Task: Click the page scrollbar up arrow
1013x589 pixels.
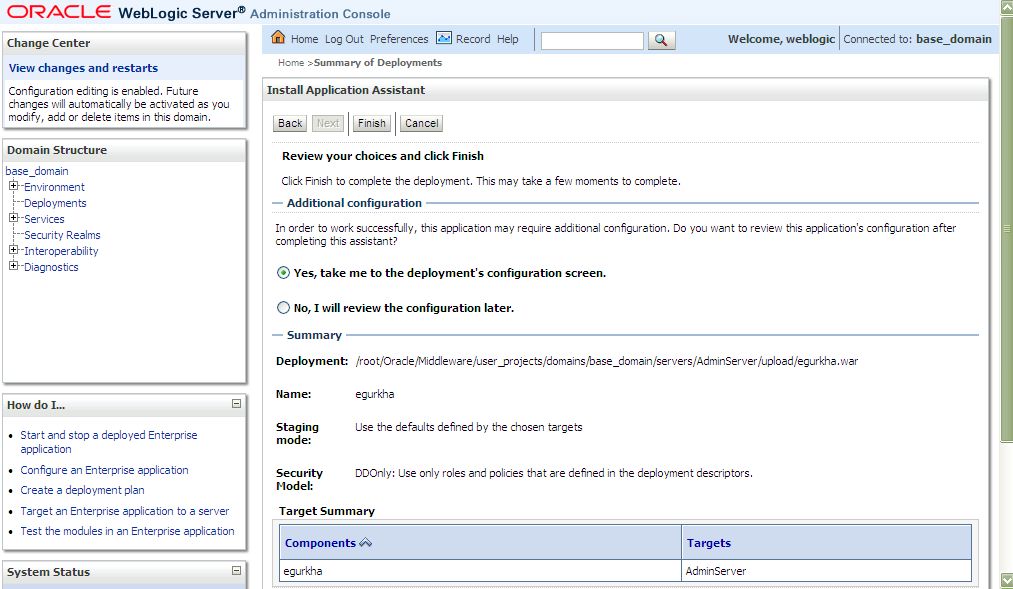Action: (x=1006, y=7)
